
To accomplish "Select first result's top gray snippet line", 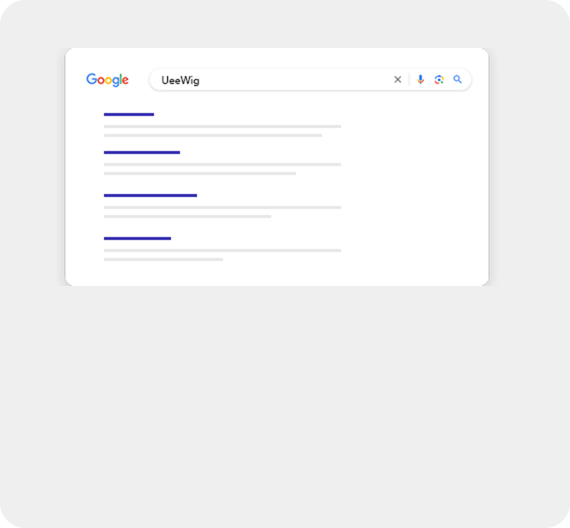I will tap(222, 127).
